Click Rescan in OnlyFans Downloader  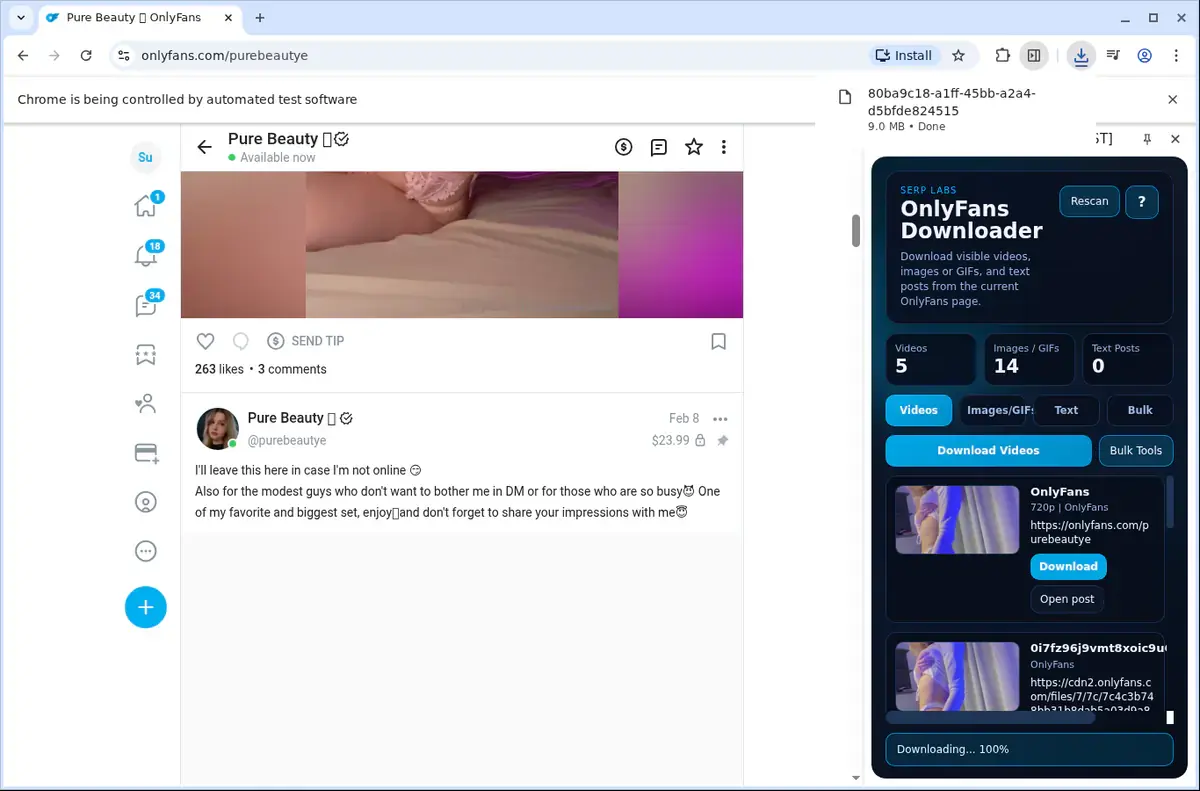tap(1089, 201)
